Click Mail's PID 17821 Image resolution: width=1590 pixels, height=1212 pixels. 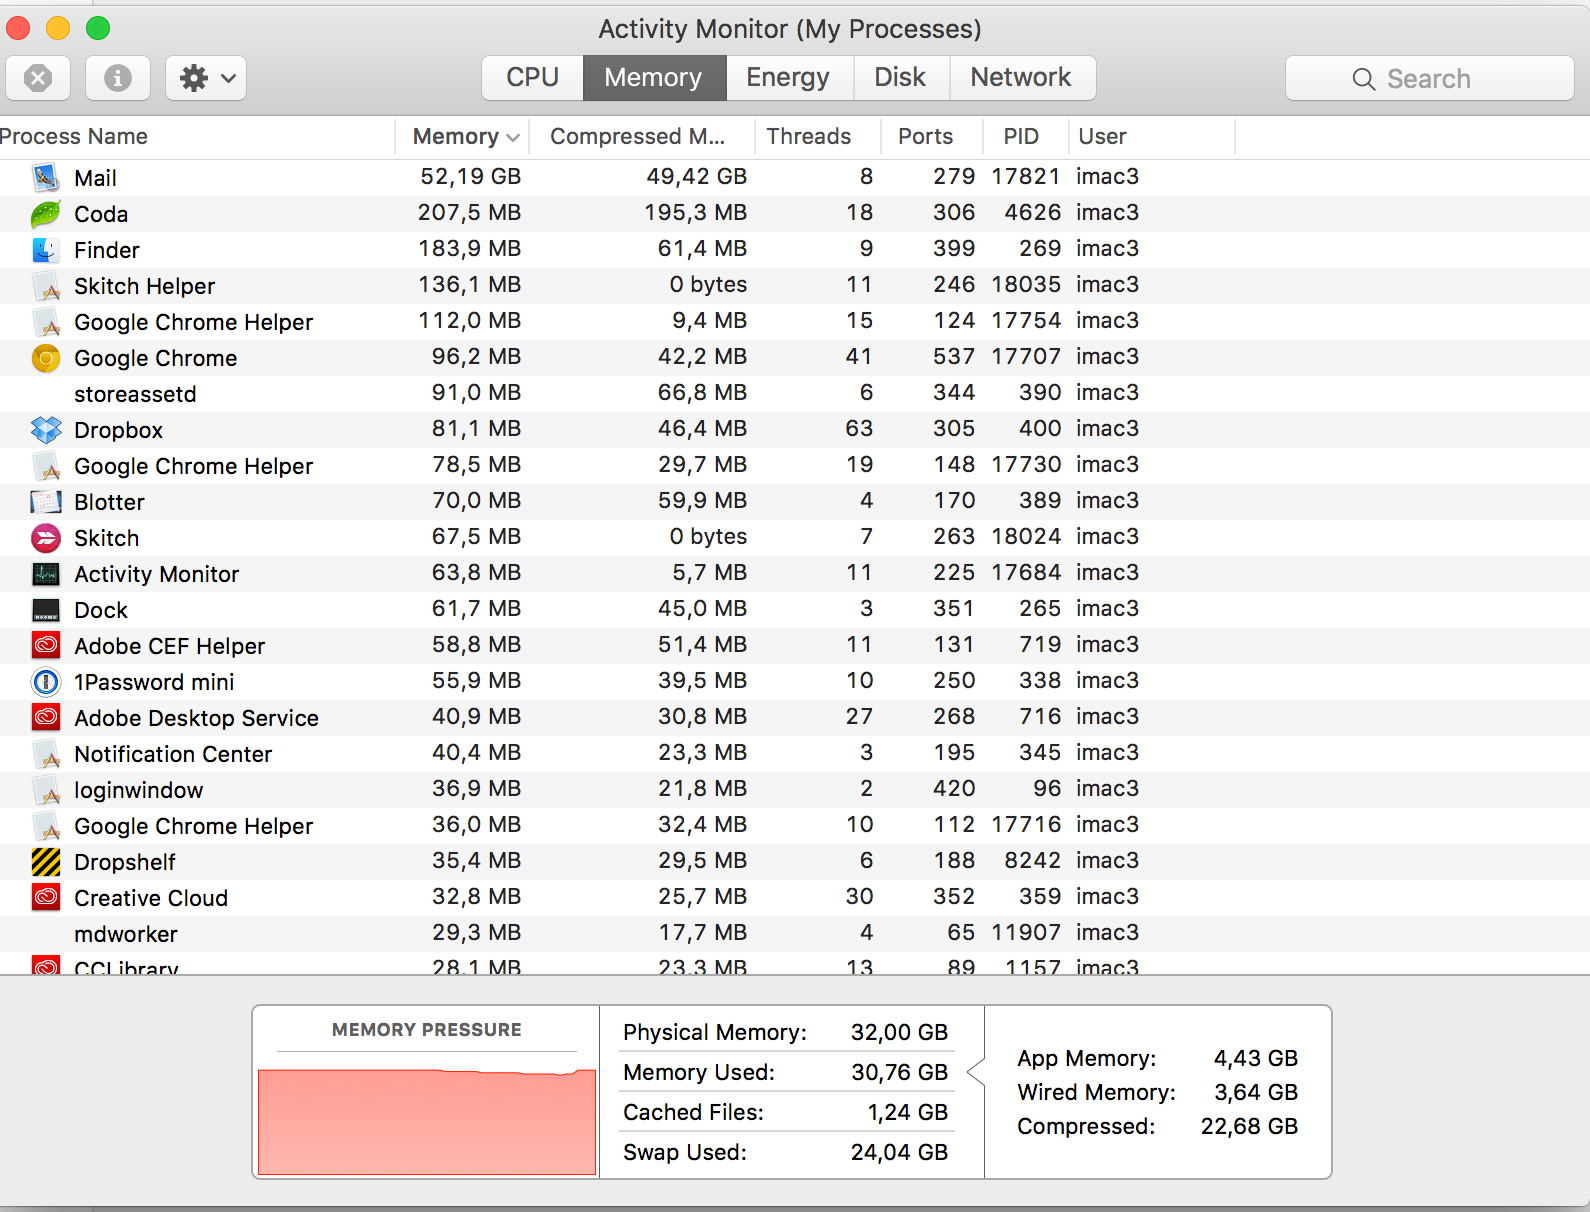coord(1026,177)
